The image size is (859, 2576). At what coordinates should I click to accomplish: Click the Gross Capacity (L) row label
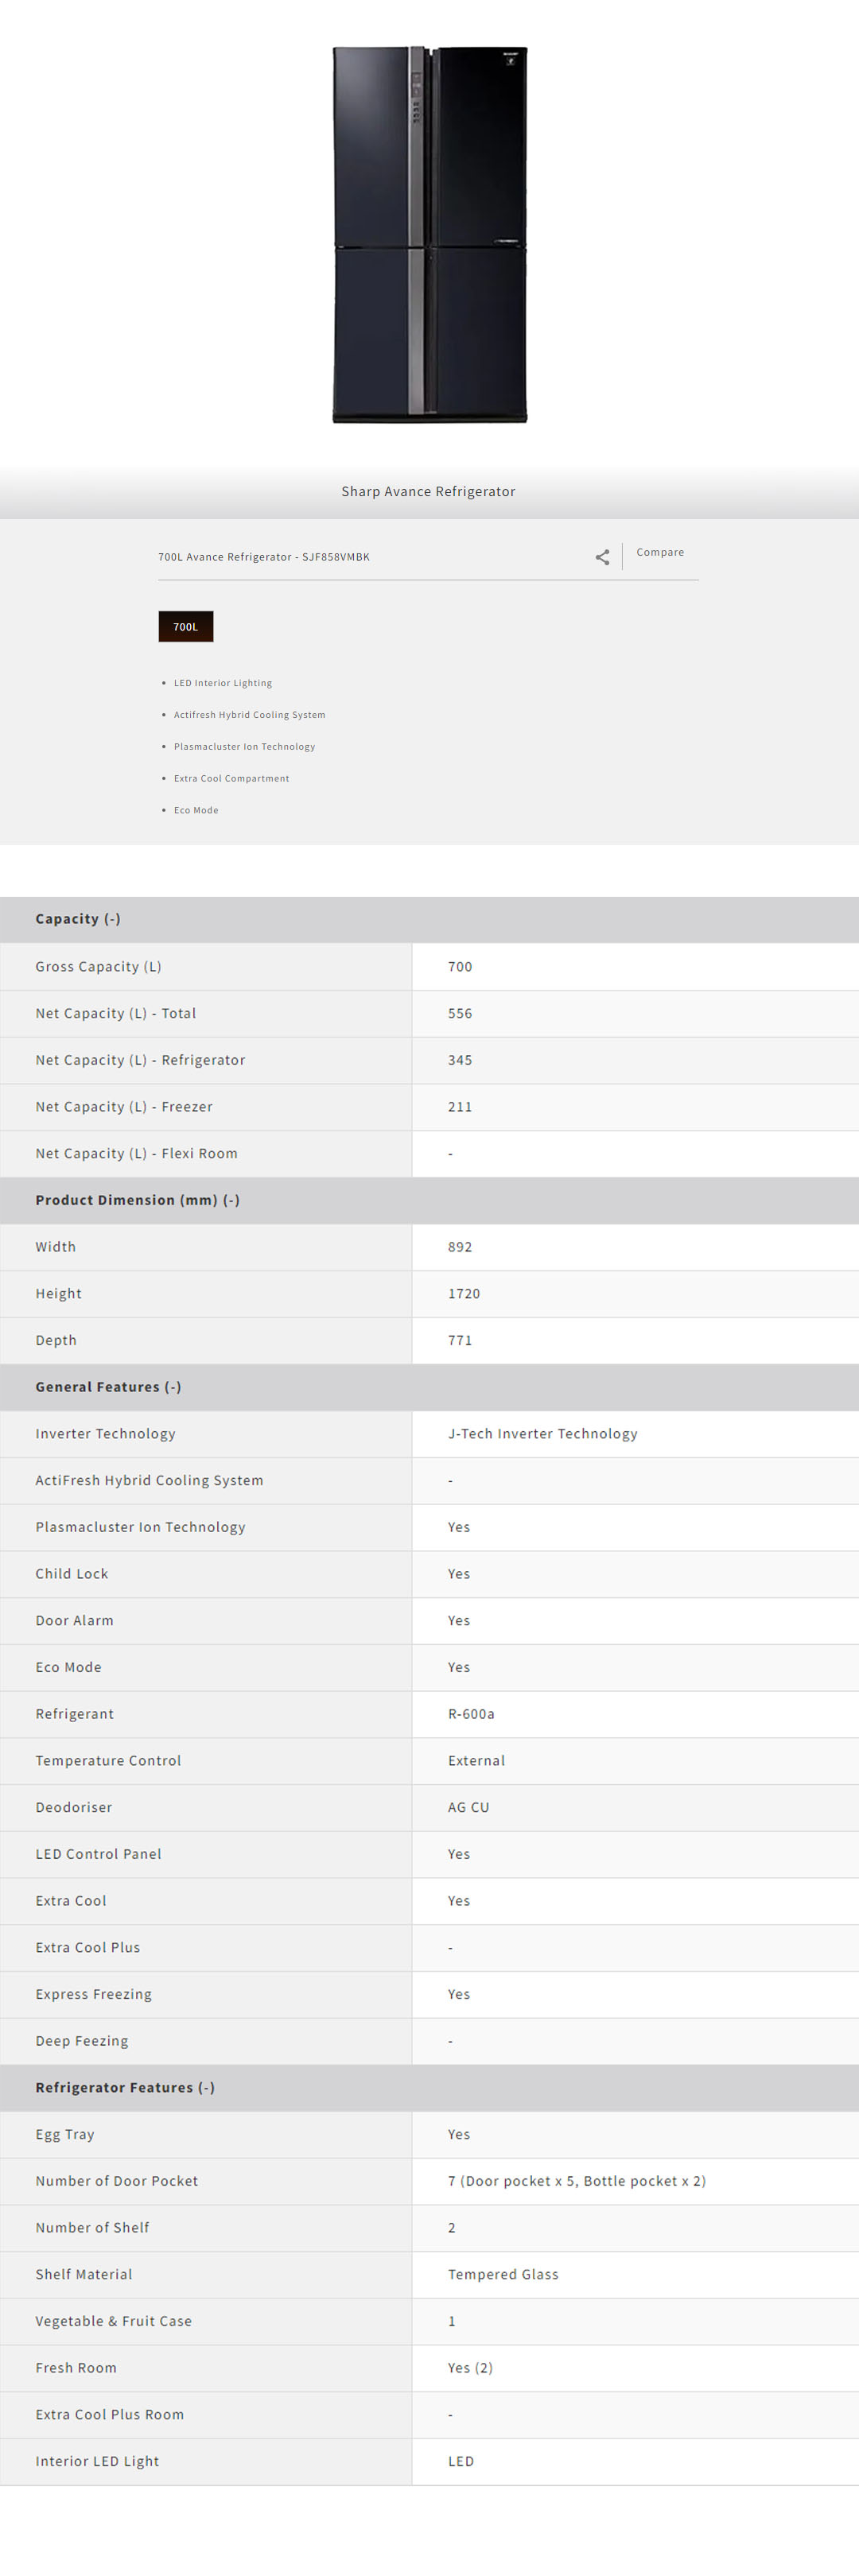(x=98, y=966)
